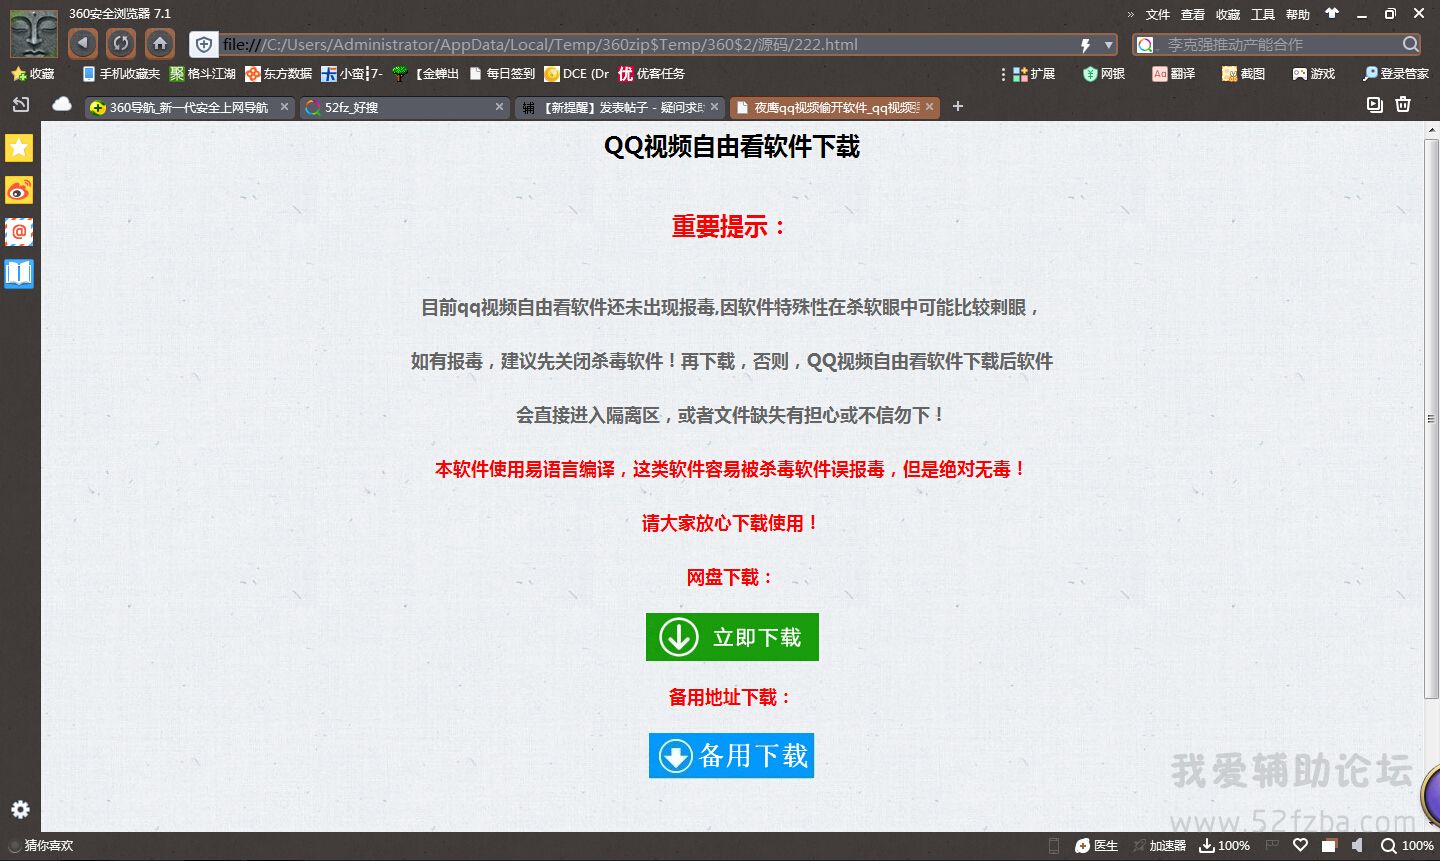Open the 格斗江湖 bookmark
This screenshot has height=861, width=1440.
pyautogui.click(x=203, y=74)
